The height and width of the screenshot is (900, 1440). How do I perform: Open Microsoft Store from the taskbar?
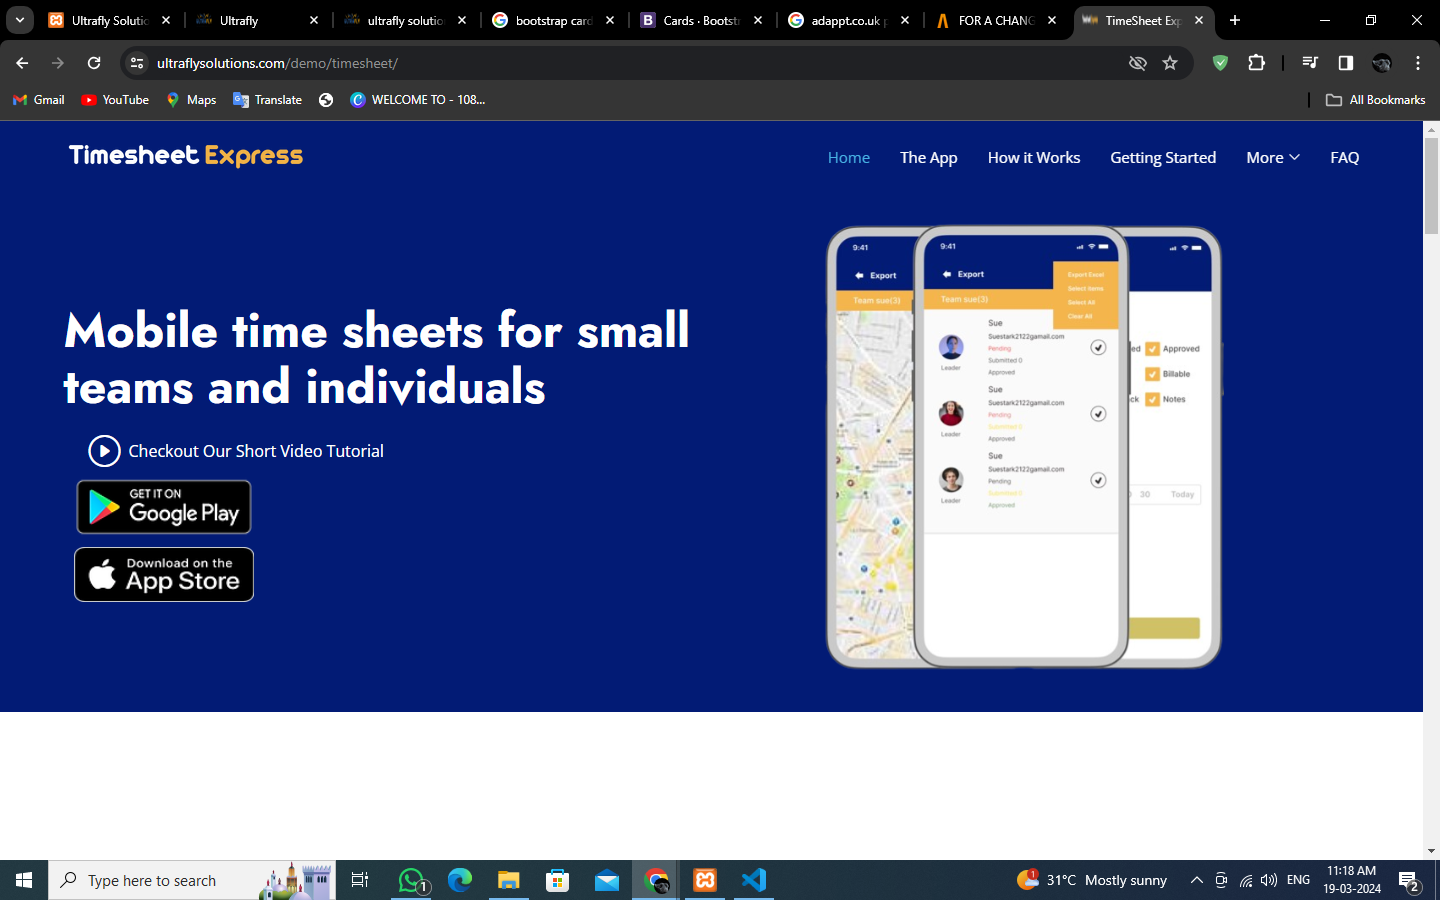coord(558,880)
